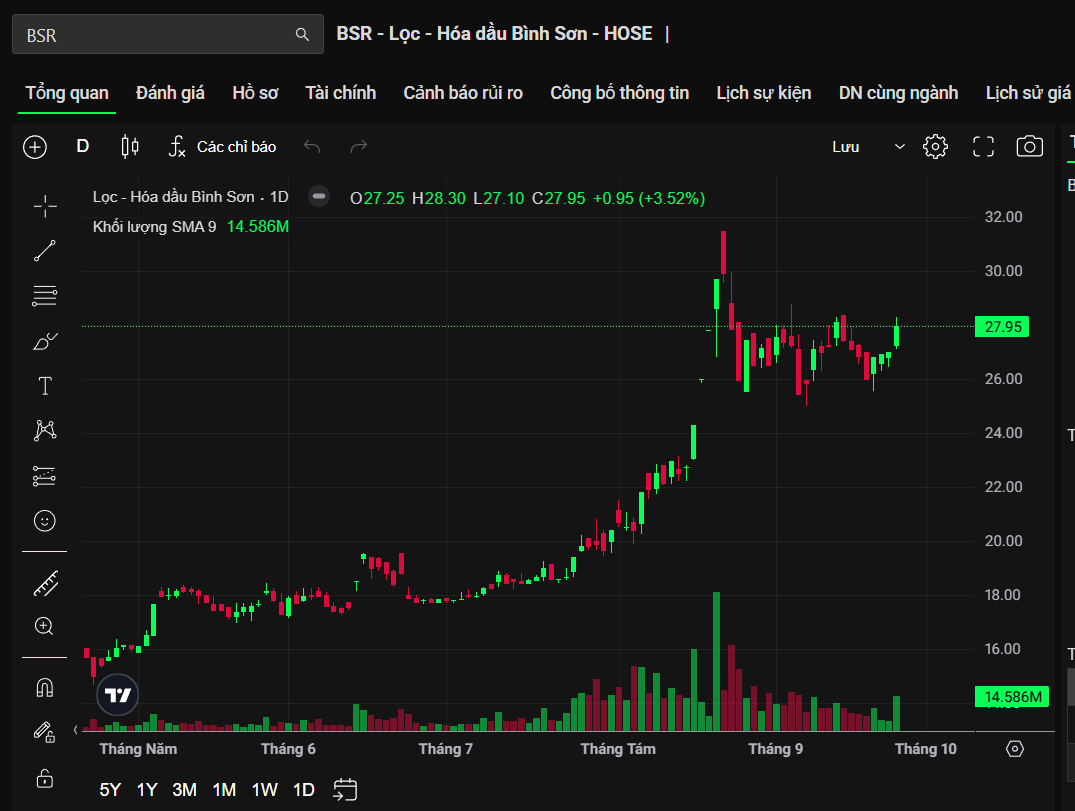Click the Khối lượng SMA 9 indicator label
Viewport: 1075px width, 811px height.
click(x=154, y=227)
